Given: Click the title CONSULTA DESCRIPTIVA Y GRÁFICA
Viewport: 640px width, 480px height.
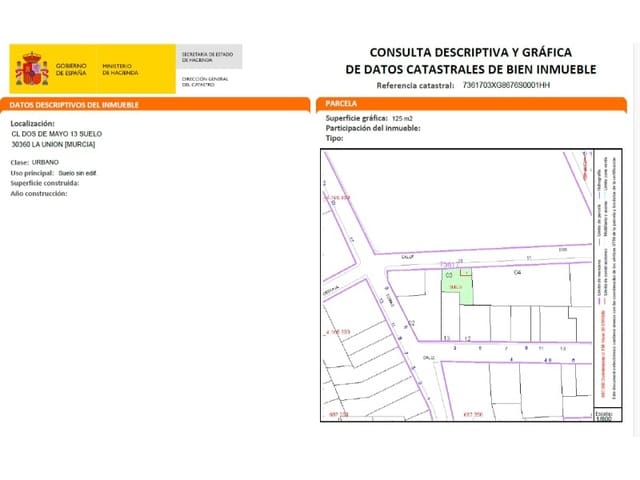Looking at the screenshot, I should (471, 52).
